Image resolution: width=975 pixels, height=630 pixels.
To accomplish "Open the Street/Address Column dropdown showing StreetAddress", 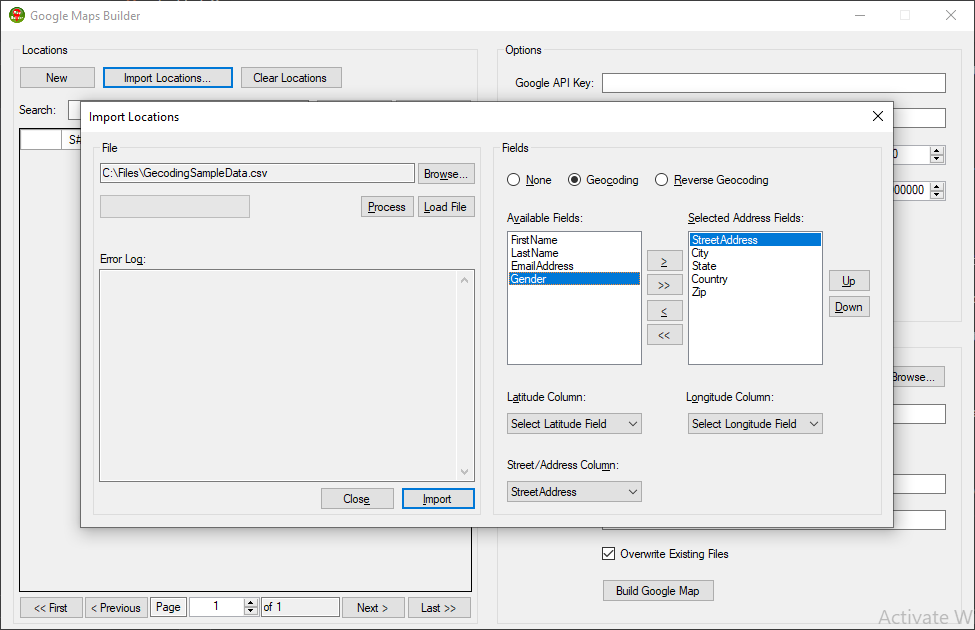I will (573, 491).
